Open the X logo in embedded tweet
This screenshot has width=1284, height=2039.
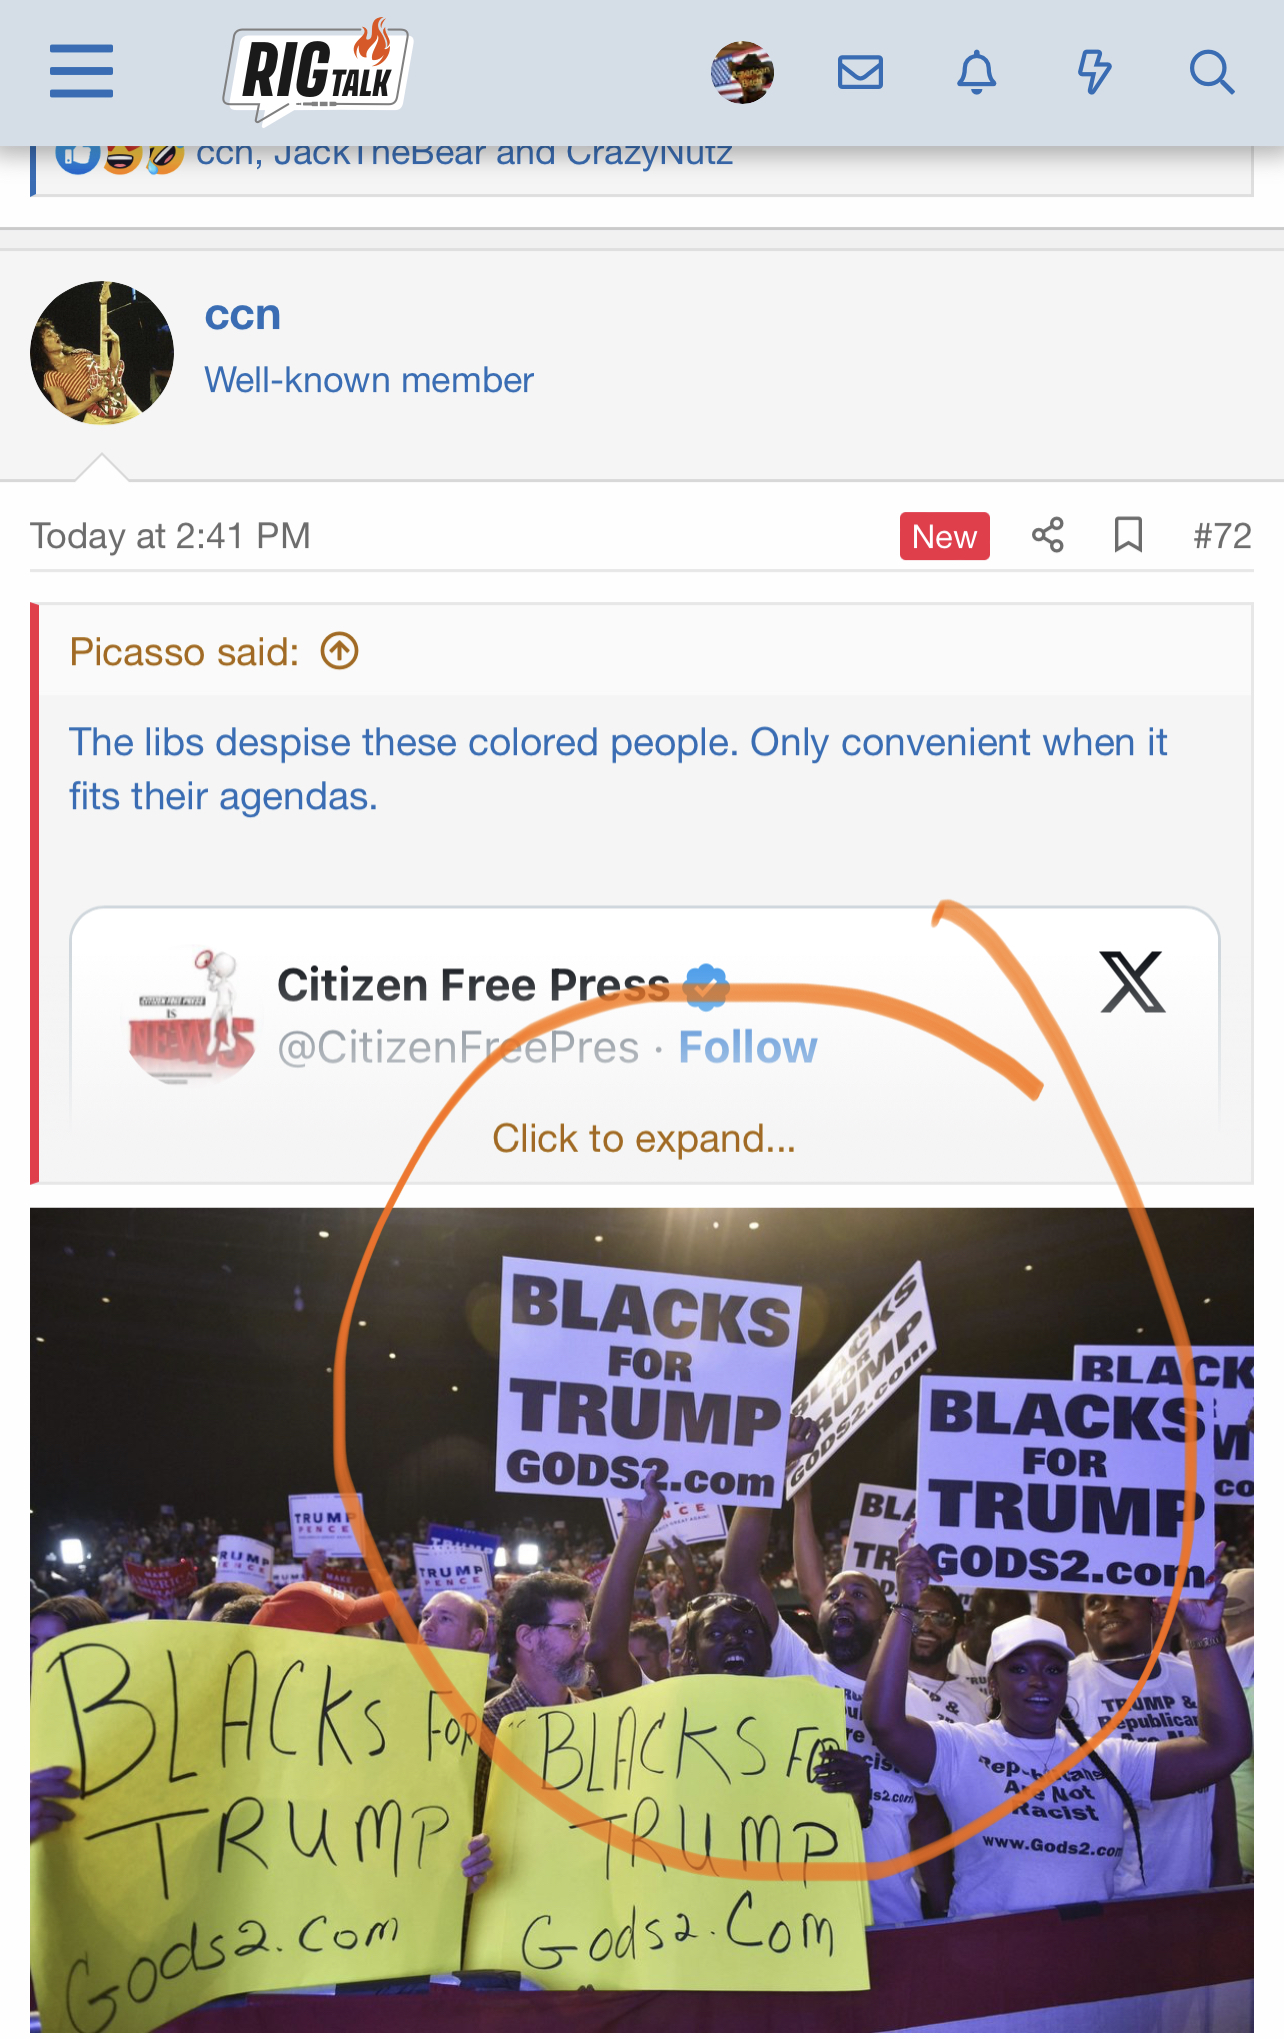1133,982
